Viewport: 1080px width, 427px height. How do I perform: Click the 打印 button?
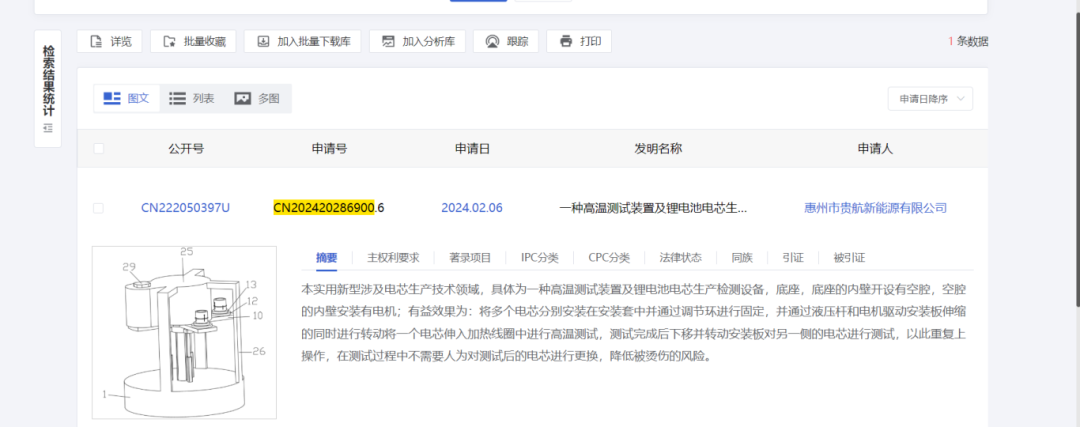point(579,41)
